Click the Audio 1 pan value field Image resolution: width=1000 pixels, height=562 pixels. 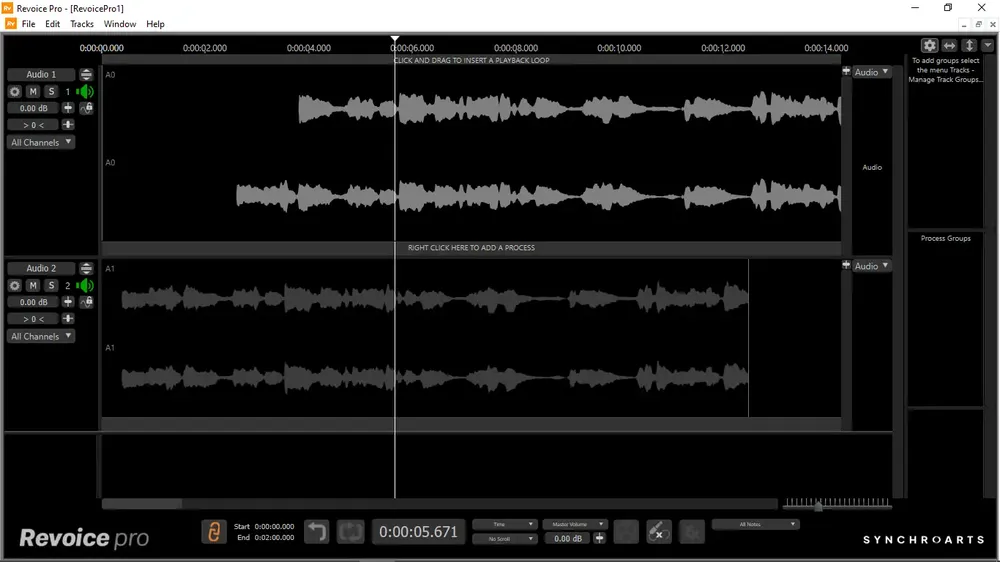[33, 125]
